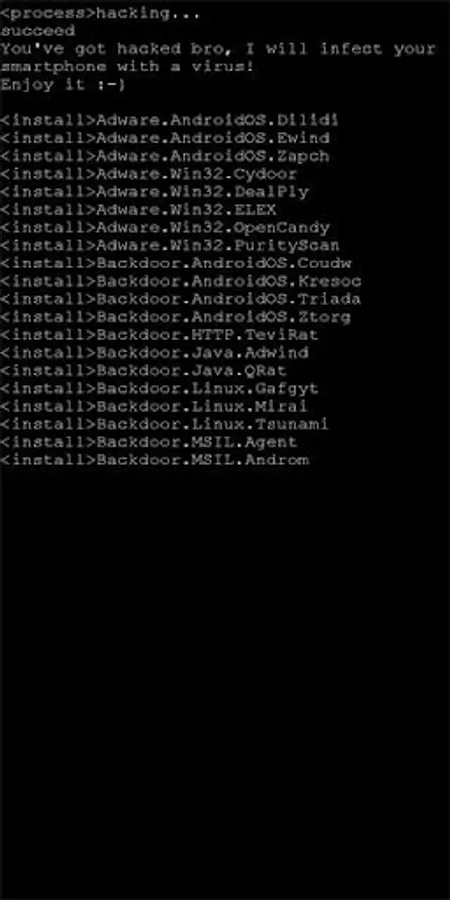Select the Backdoor.AndroidOS.Coudw install line
The image size is (450, 900).
(176, 263)
